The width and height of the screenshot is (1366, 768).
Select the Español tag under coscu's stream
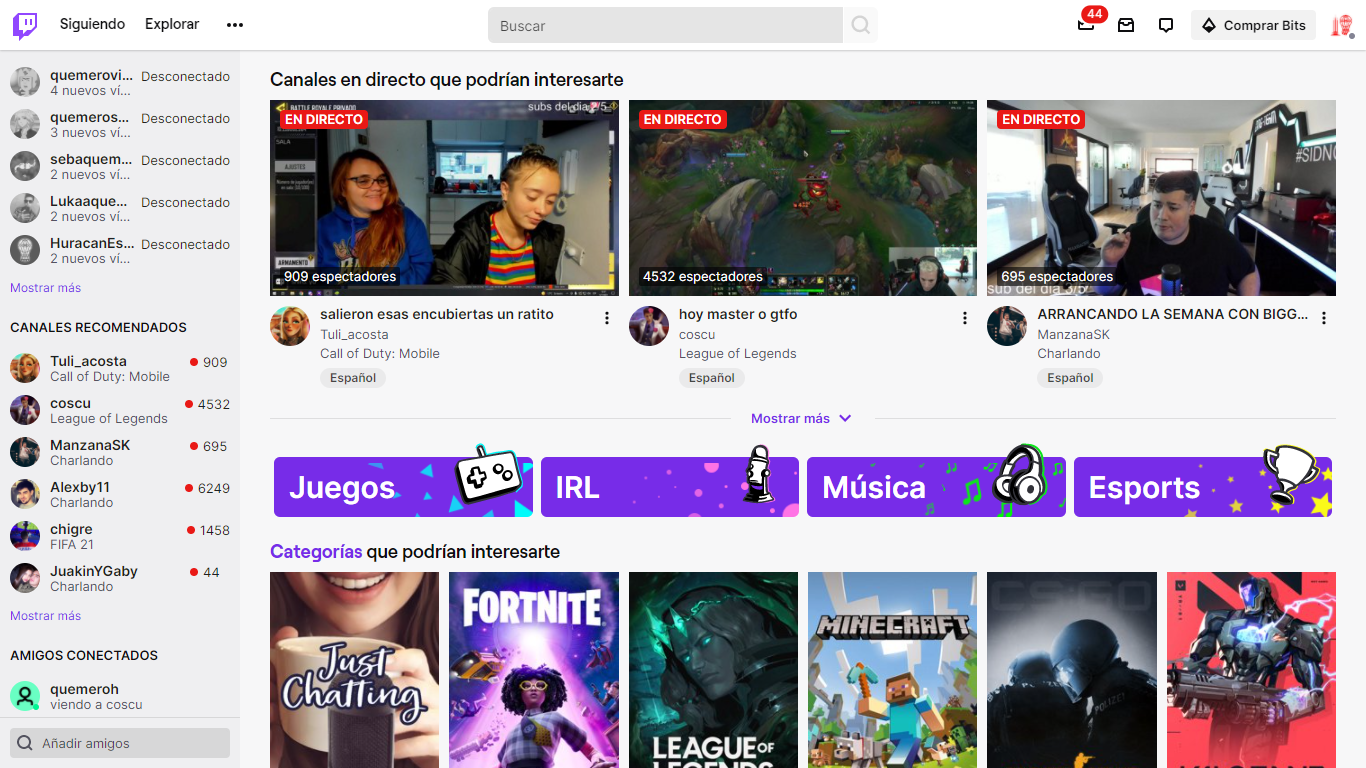[x=712, y=377]
